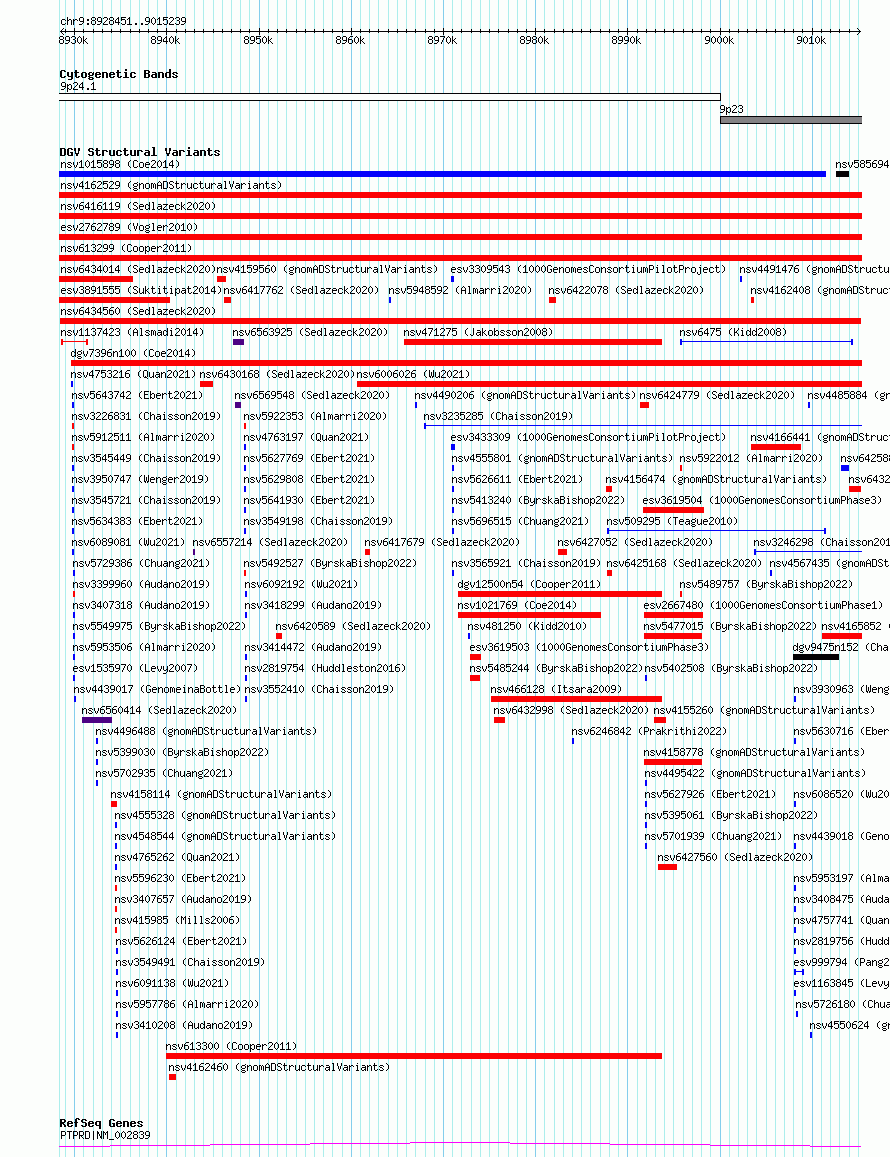Open the PTPRD|NM_002839 gene label
The height and width of the screenshot is (1157, 890).
(x=105, y=1135)
